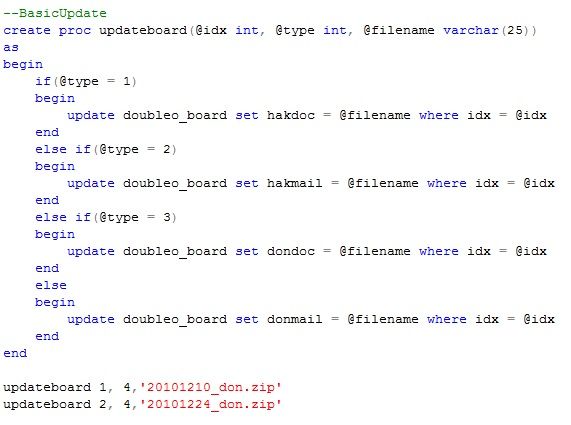Click the 'donmail' column name
Viewport: 571px width, 425px height.
pyautogui.click(x=295, y=319)
